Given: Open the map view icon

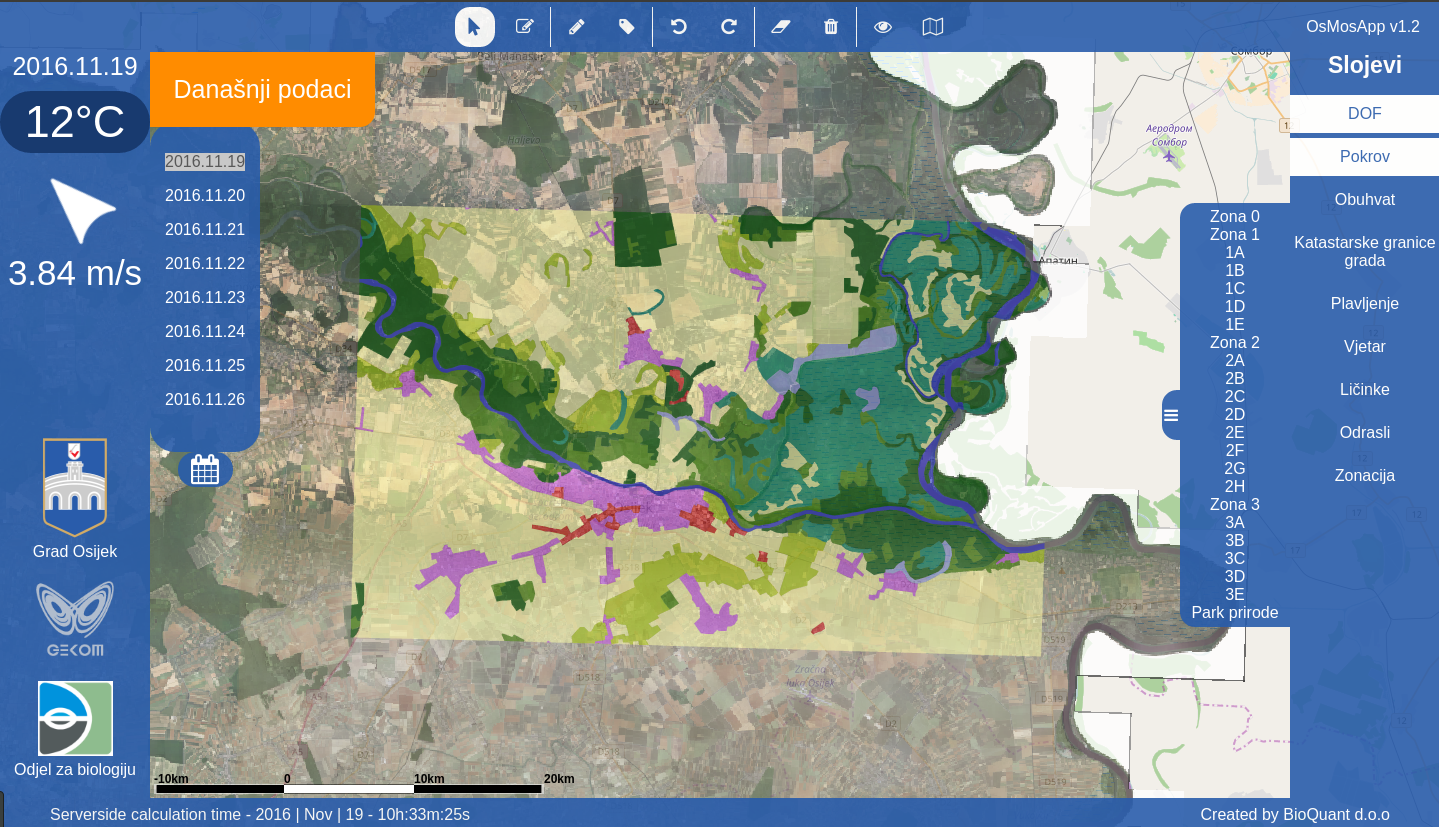Looking at the screenshot, I should click(932, 27).
